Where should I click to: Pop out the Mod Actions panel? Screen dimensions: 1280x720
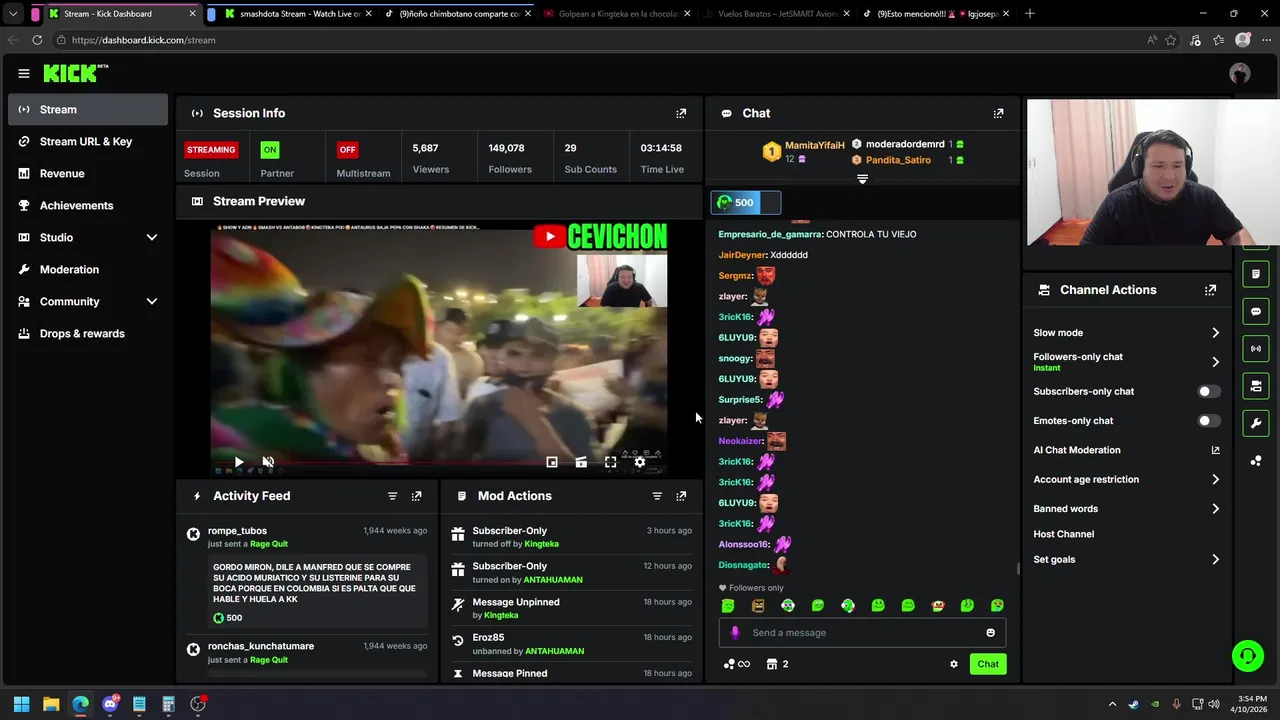(681, 496)
